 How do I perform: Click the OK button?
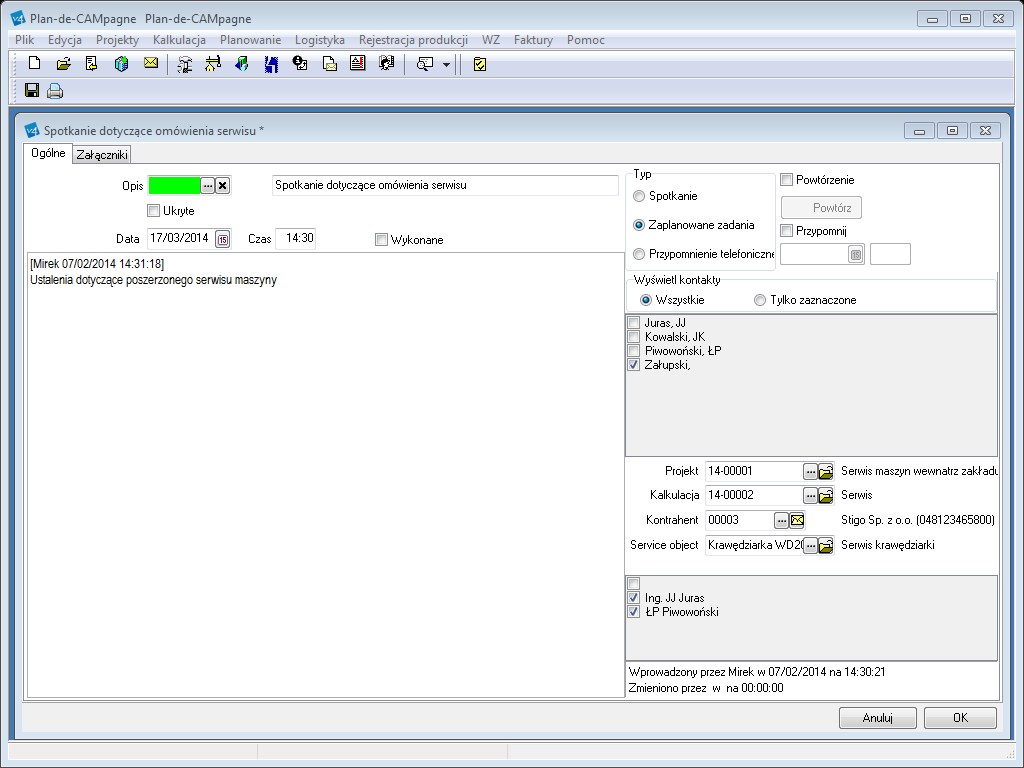(960, 718)
